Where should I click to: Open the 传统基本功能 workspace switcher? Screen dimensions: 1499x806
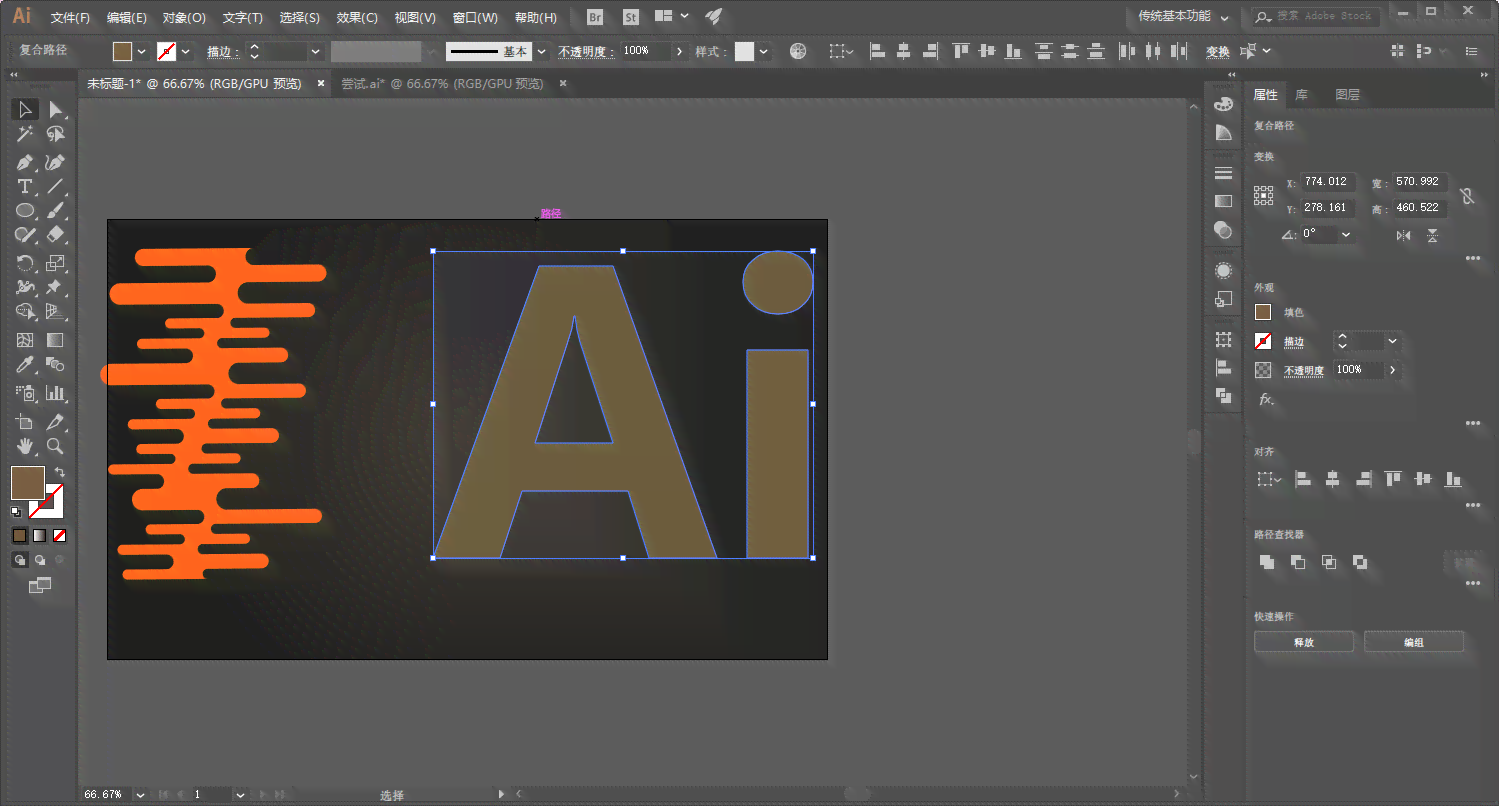1183,17
